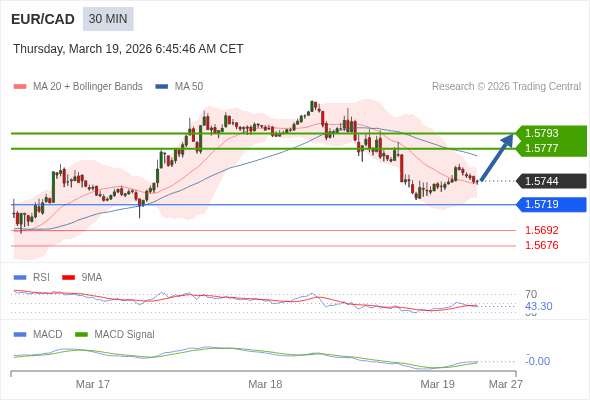Viewport: 590px width, 400px height.
Task: Click the blue MACD legend swatch
Action: (x=20, y=335)
